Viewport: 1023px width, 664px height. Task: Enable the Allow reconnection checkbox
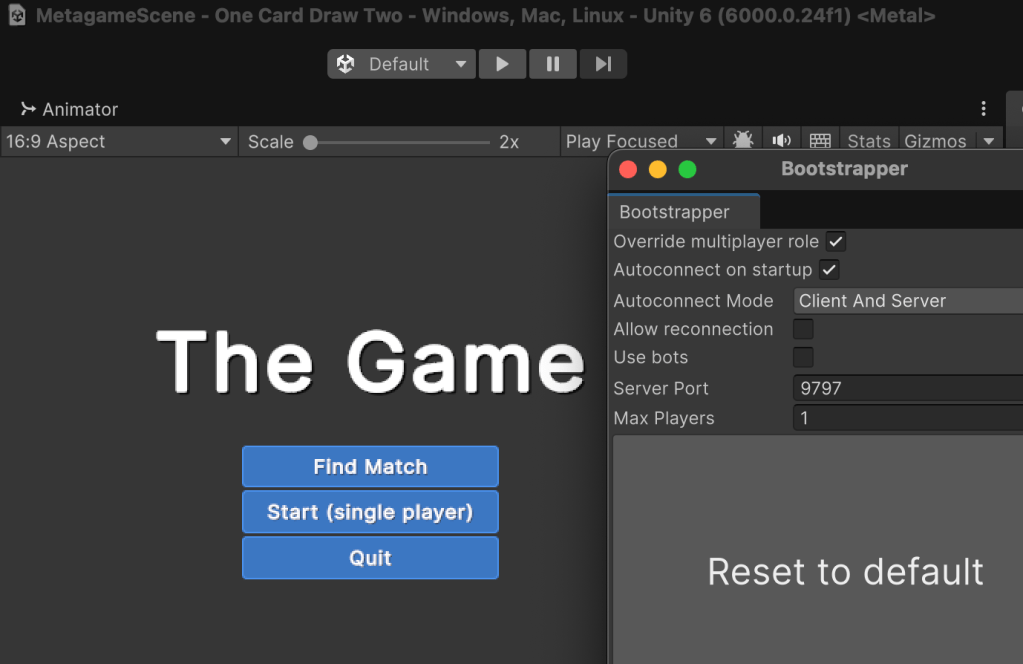(803, 329)
